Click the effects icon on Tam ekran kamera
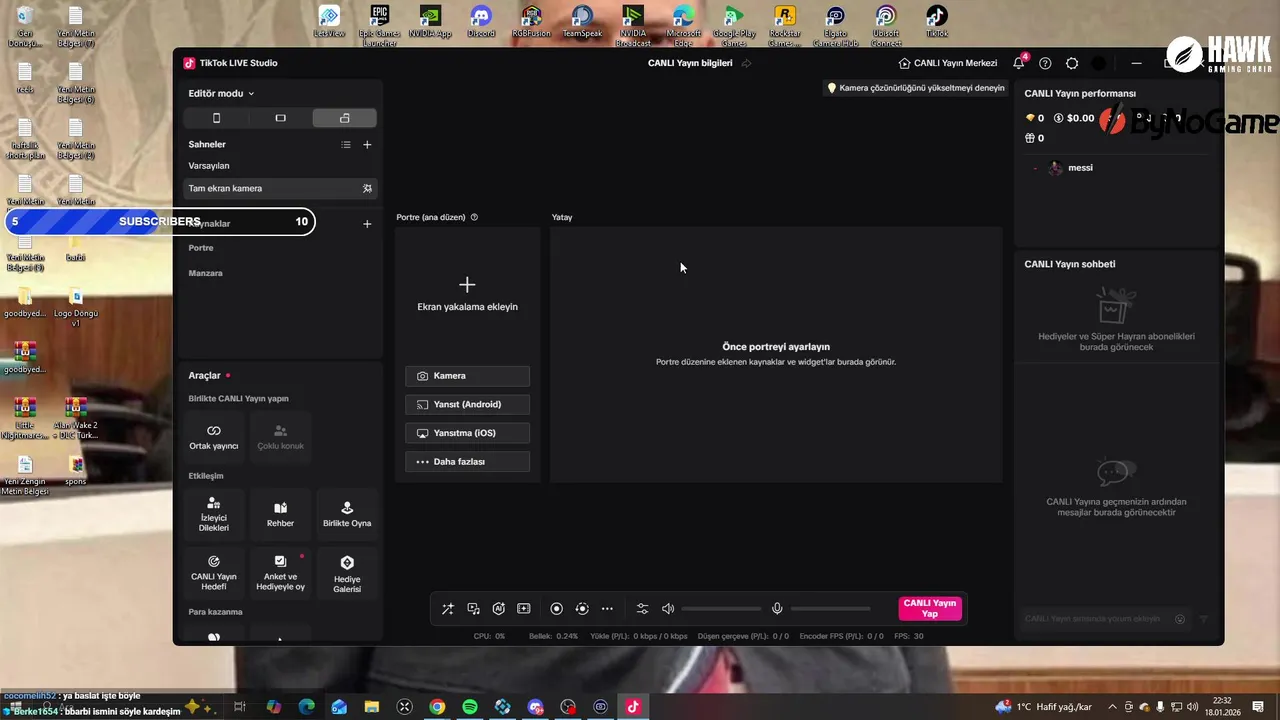The width and height of the screenshot is (1280, 720). pos(367,188)
